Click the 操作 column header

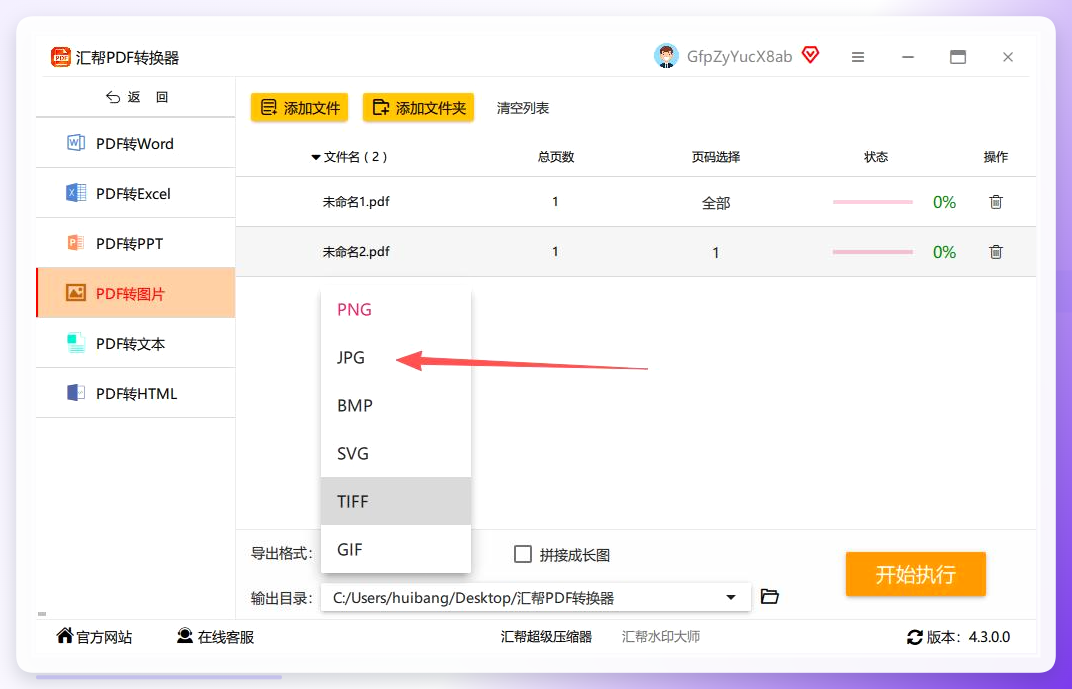click(995, 157)
